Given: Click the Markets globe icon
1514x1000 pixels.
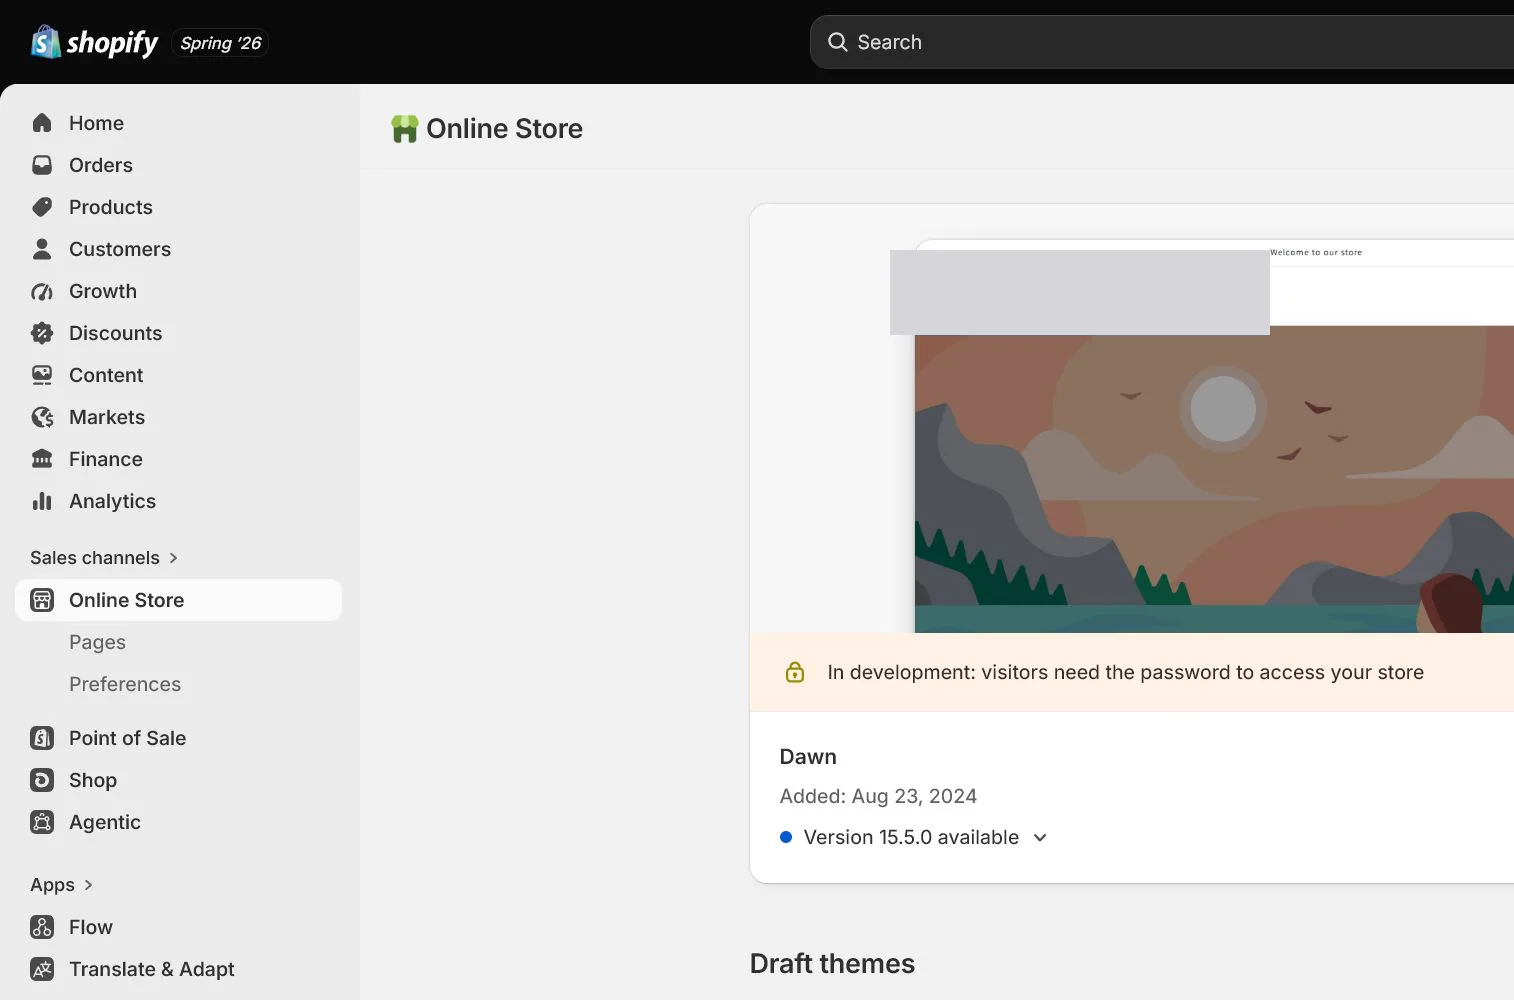Looking at the screenshot, I should [x=42, y=417].
